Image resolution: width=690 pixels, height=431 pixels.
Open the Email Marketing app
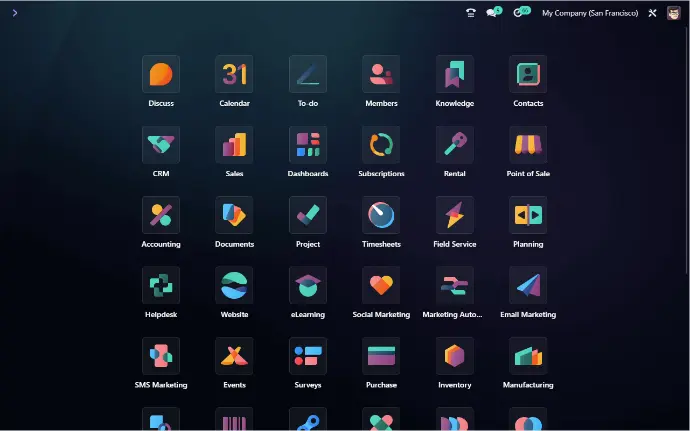[528, 285]
